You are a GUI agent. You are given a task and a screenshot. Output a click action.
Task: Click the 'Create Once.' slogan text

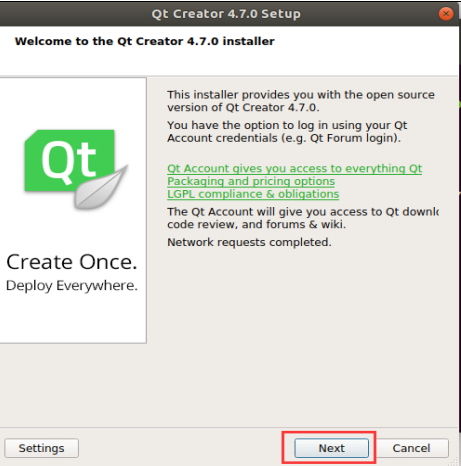click(x=72, y=262)
